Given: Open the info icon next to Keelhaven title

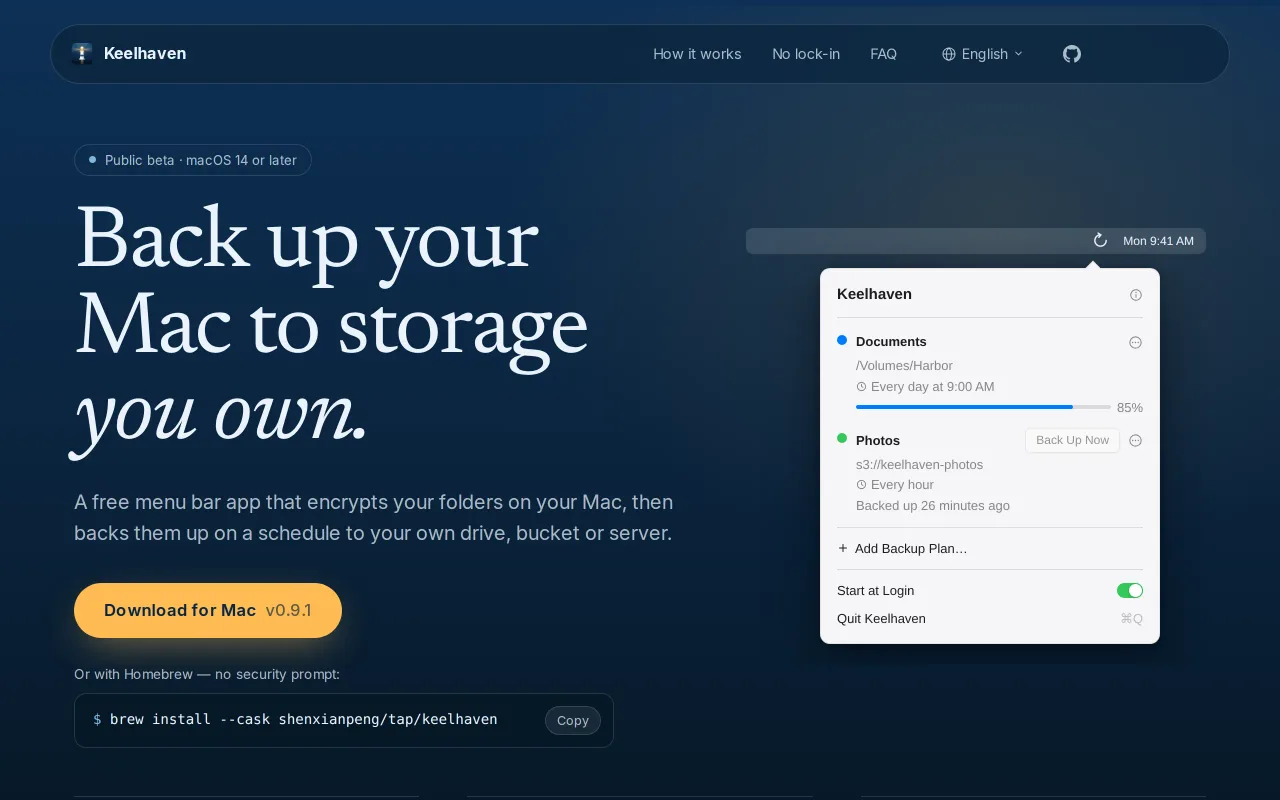Looking at the screenshot, I should (x=1136, y=295).
